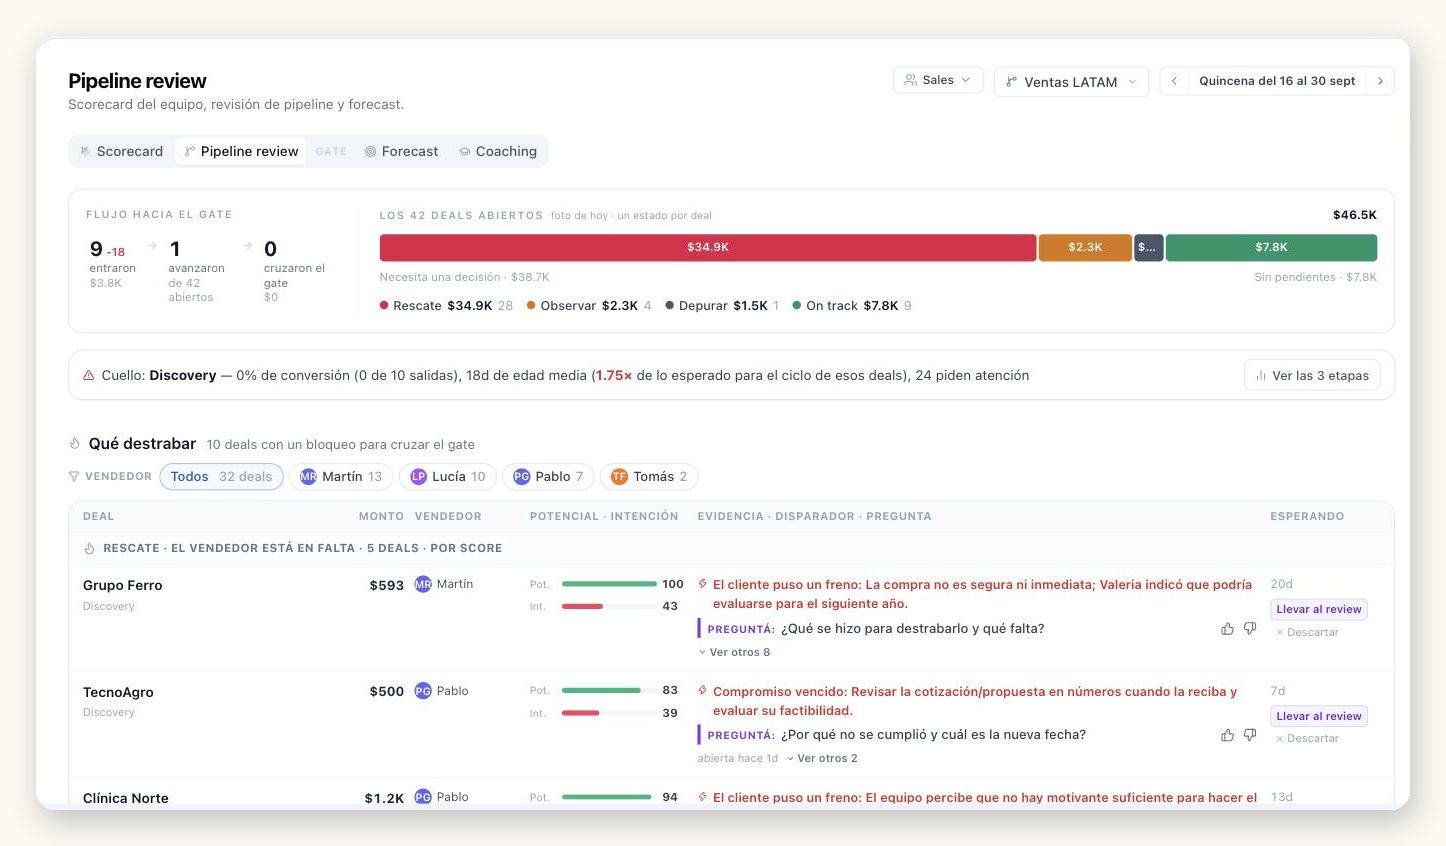This screenshot has height=846, width=1446.
Task: Click Llevar al review for Grupo Ferro
Action: pyautogui.click(x=1319, y=609)
